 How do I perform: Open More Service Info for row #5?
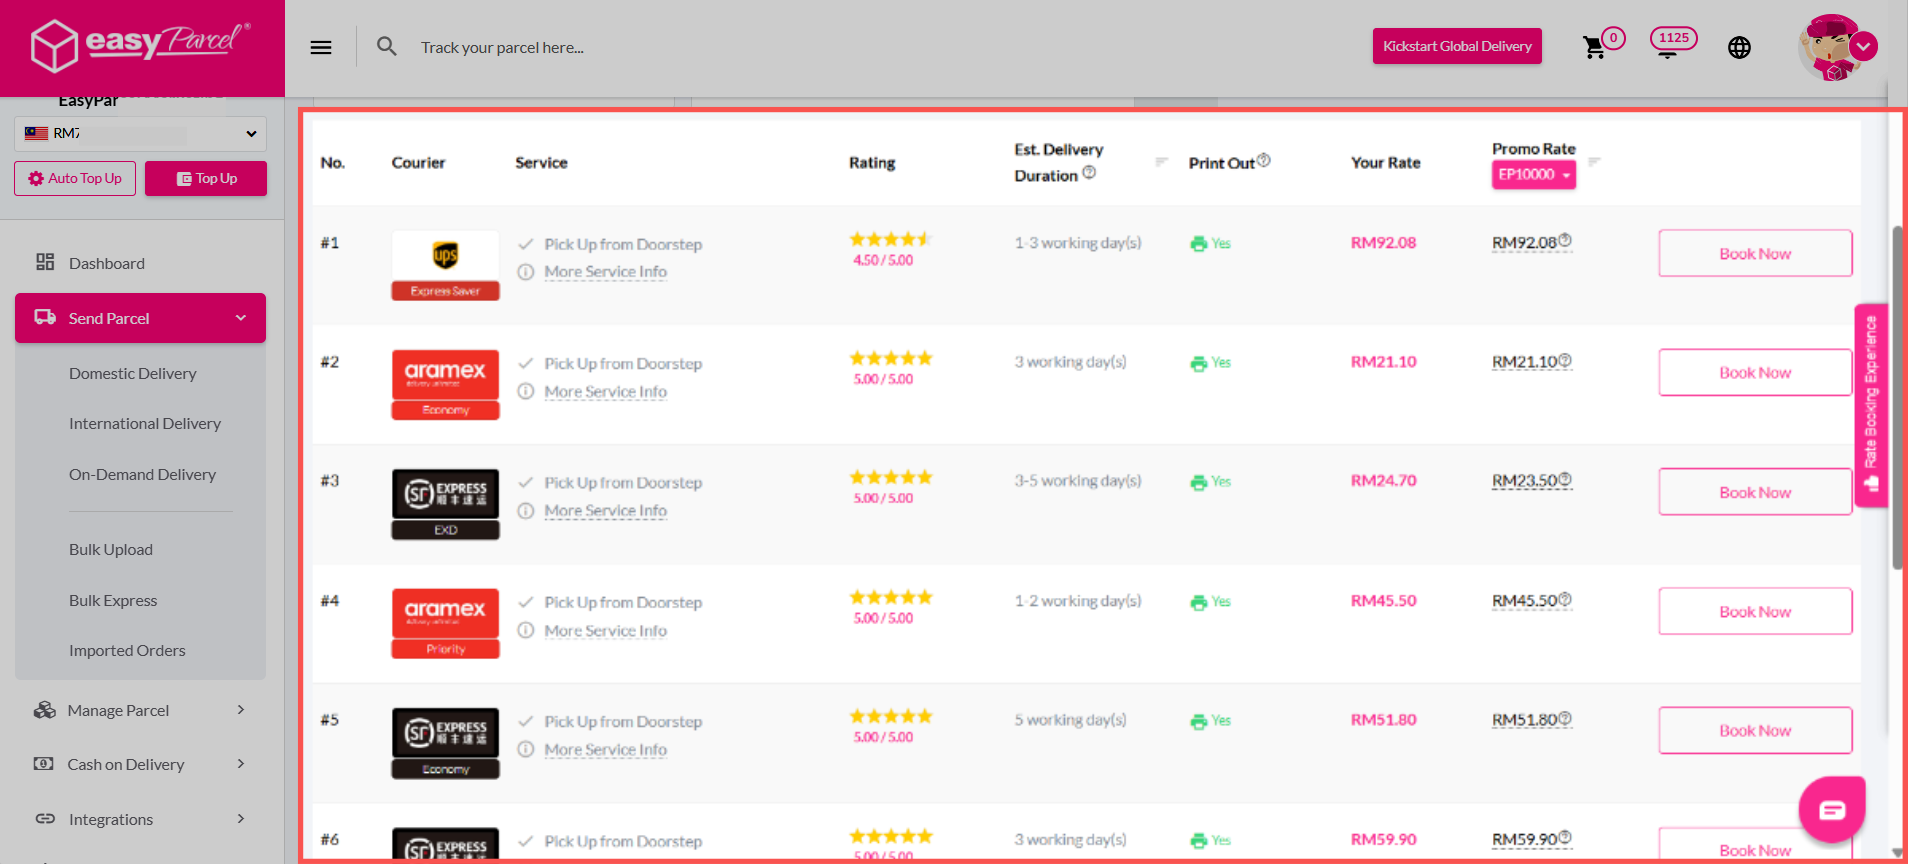[x=605, y=749]
